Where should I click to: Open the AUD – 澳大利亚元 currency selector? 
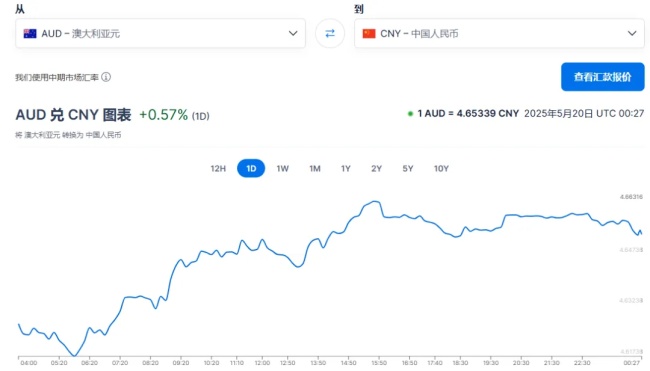point(160,33)
